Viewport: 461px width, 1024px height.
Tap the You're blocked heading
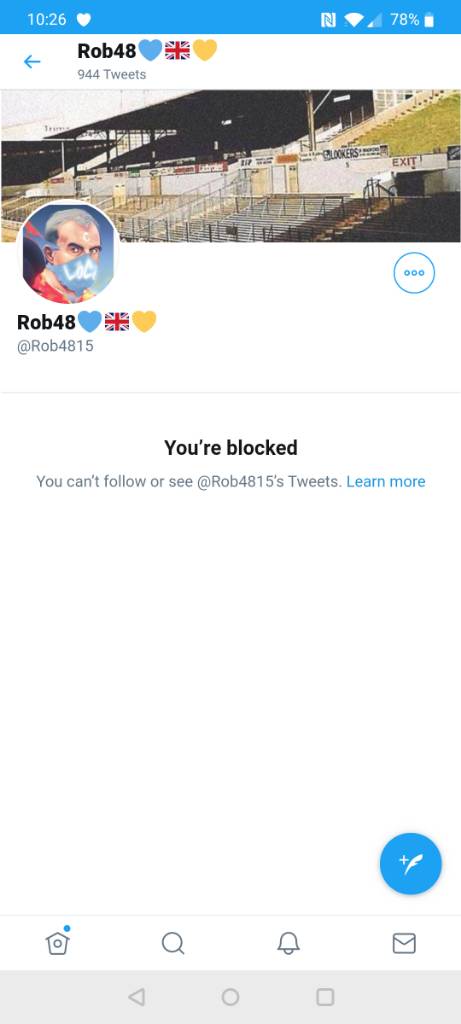click(x=230, y=447)
